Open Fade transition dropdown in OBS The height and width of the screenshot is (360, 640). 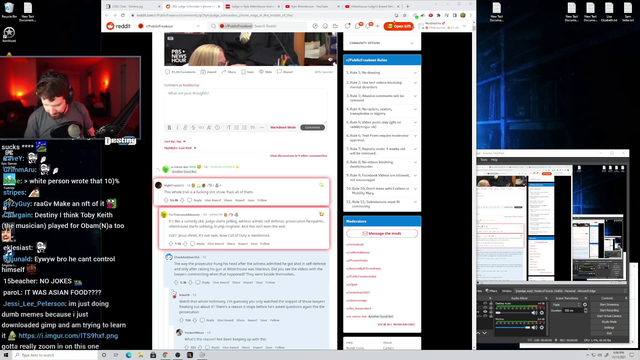click(x=566, y=304)
